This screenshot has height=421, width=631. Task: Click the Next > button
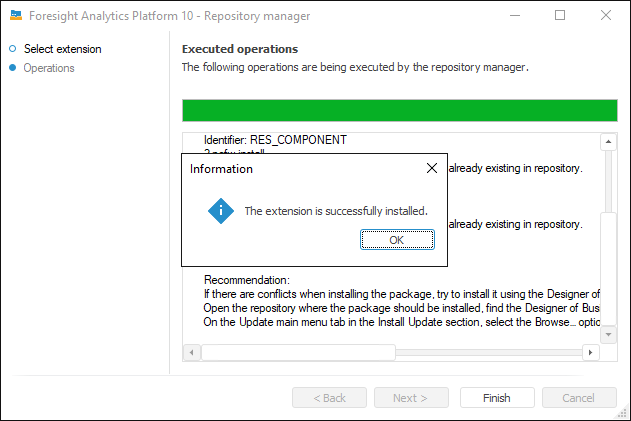tap(409, 398)
